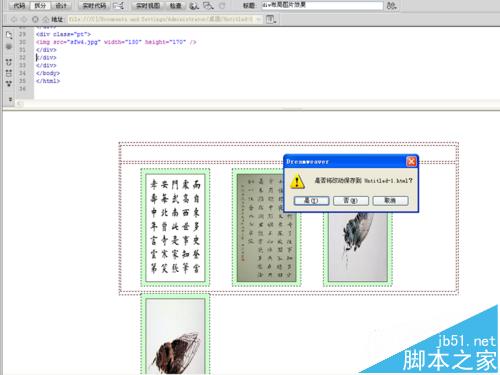Click the img src code line
Screen dimensions: 500x375
click(116, 42)
